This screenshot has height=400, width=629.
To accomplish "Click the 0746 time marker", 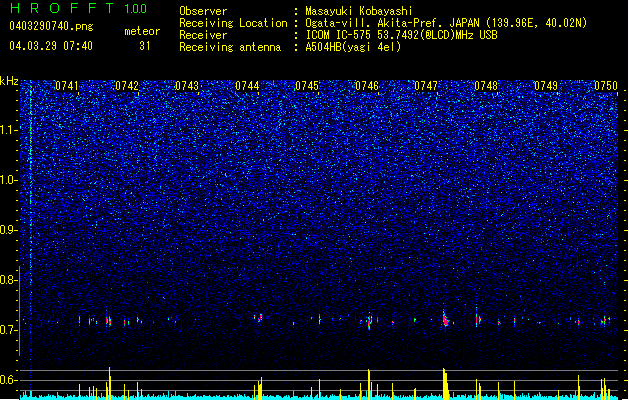I will tap(367, 85).
